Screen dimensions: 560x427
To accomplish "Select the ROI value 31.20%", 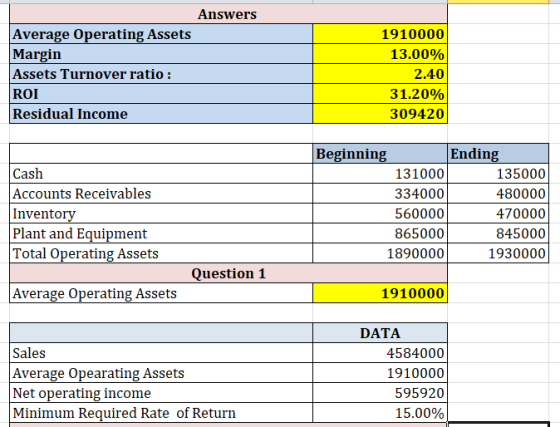I will (x=380, y=94).
